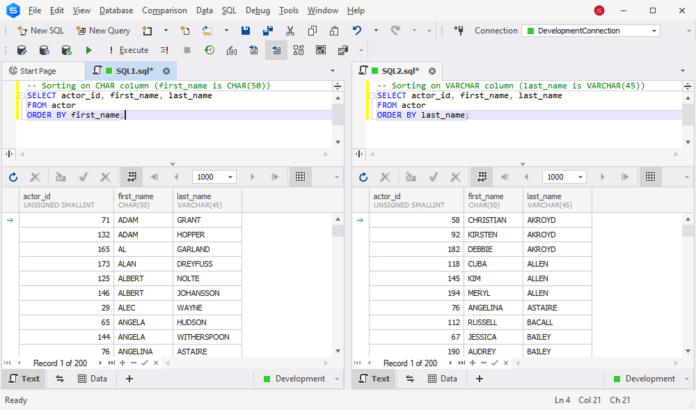Viewport: 696px width, 410px height.
Task: Click left grid vertical scrollbar thumb
Action: click(x=337, y=231)
